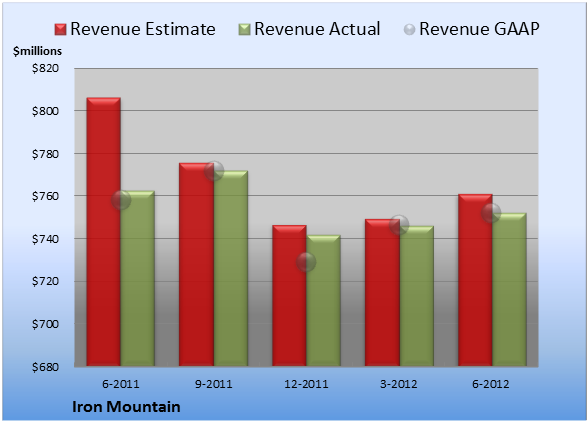
Task: Click the $800 y-axis label
Action: tap(45, 111)
